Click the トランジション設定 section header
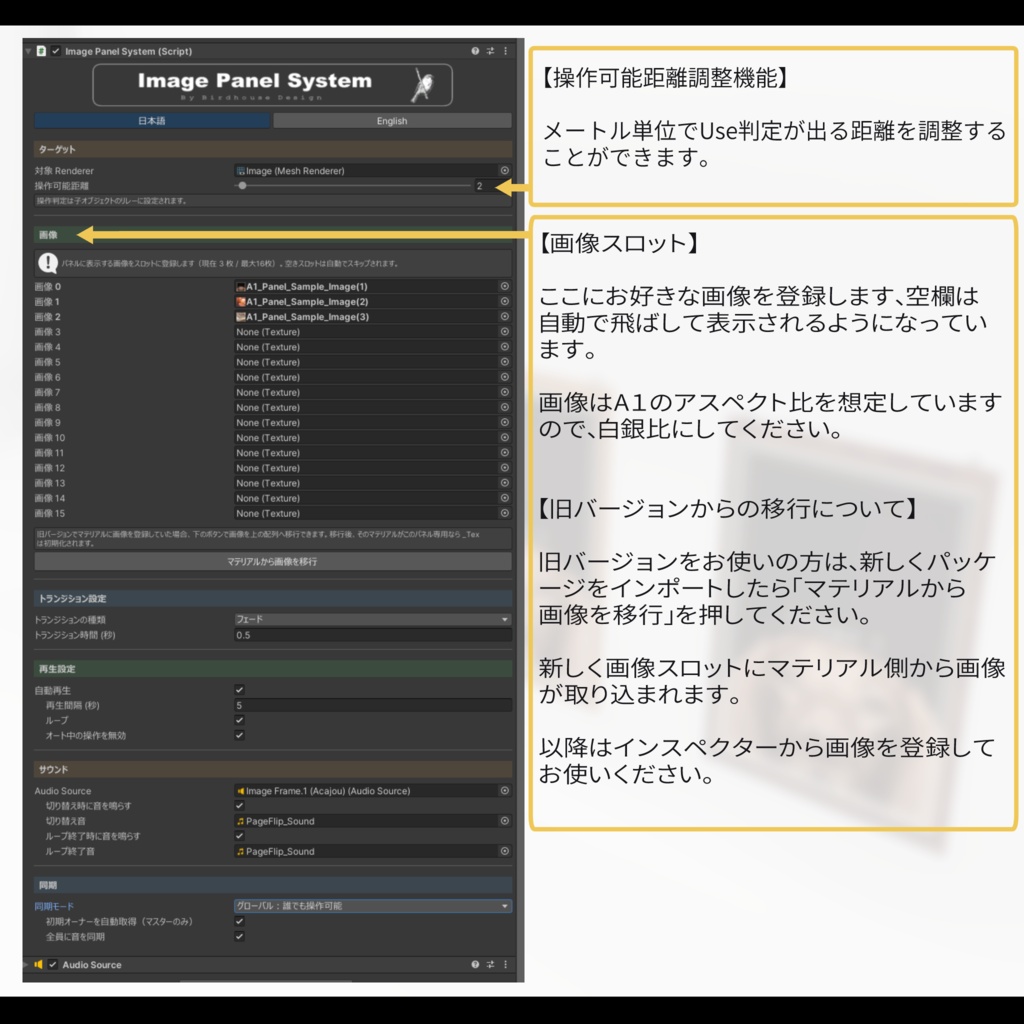This screenshot has width=1024, height=1024. tap(273, 598)
